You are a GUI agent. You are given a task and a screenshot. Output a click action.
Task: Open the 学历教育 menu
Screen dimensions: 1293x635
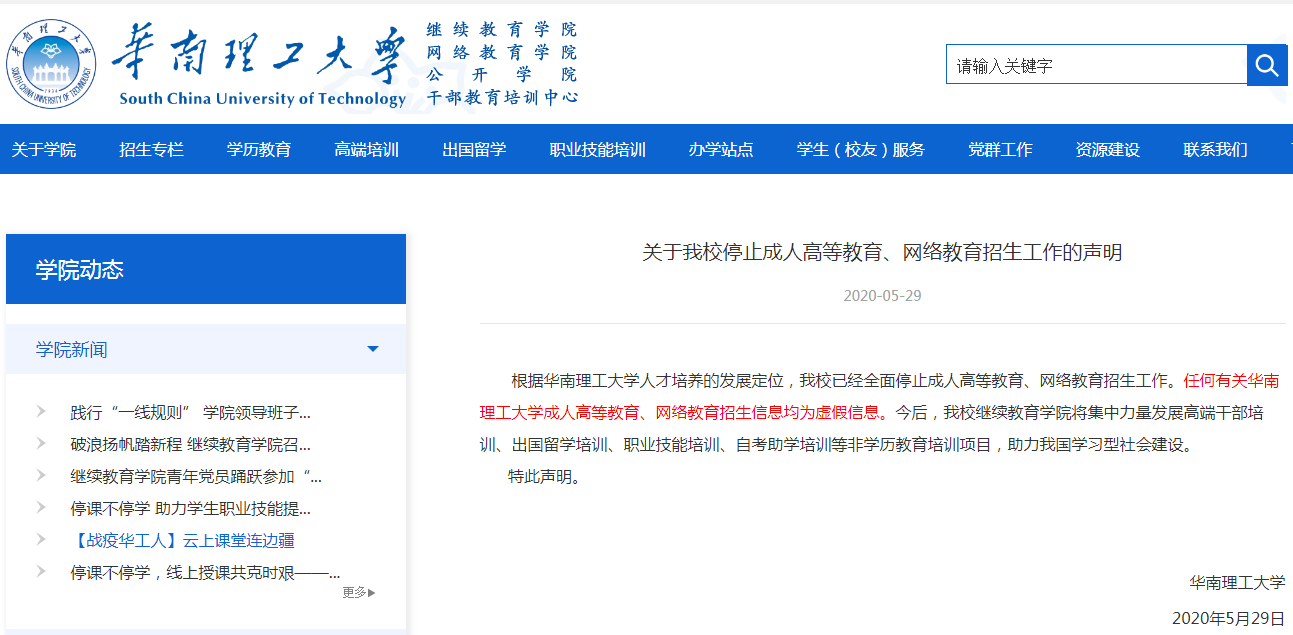tap(259, 150)
